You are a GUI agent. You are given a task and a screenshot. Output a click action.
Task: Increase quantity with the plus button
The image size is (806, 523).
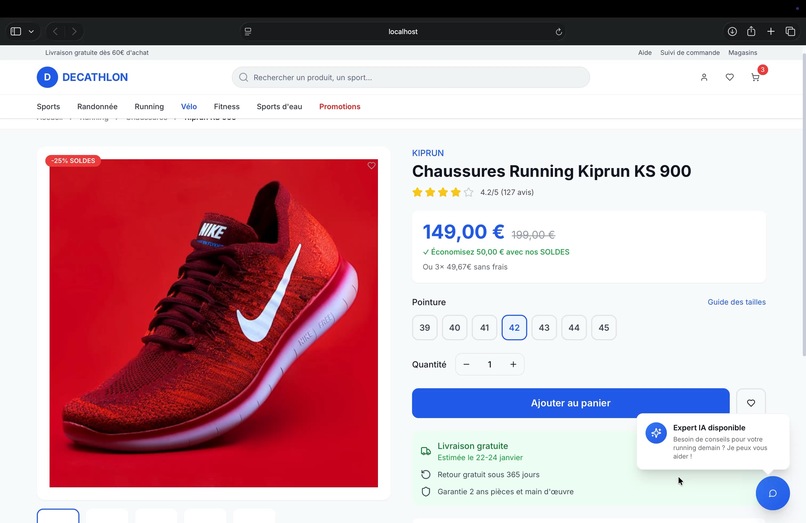[513, 364]
